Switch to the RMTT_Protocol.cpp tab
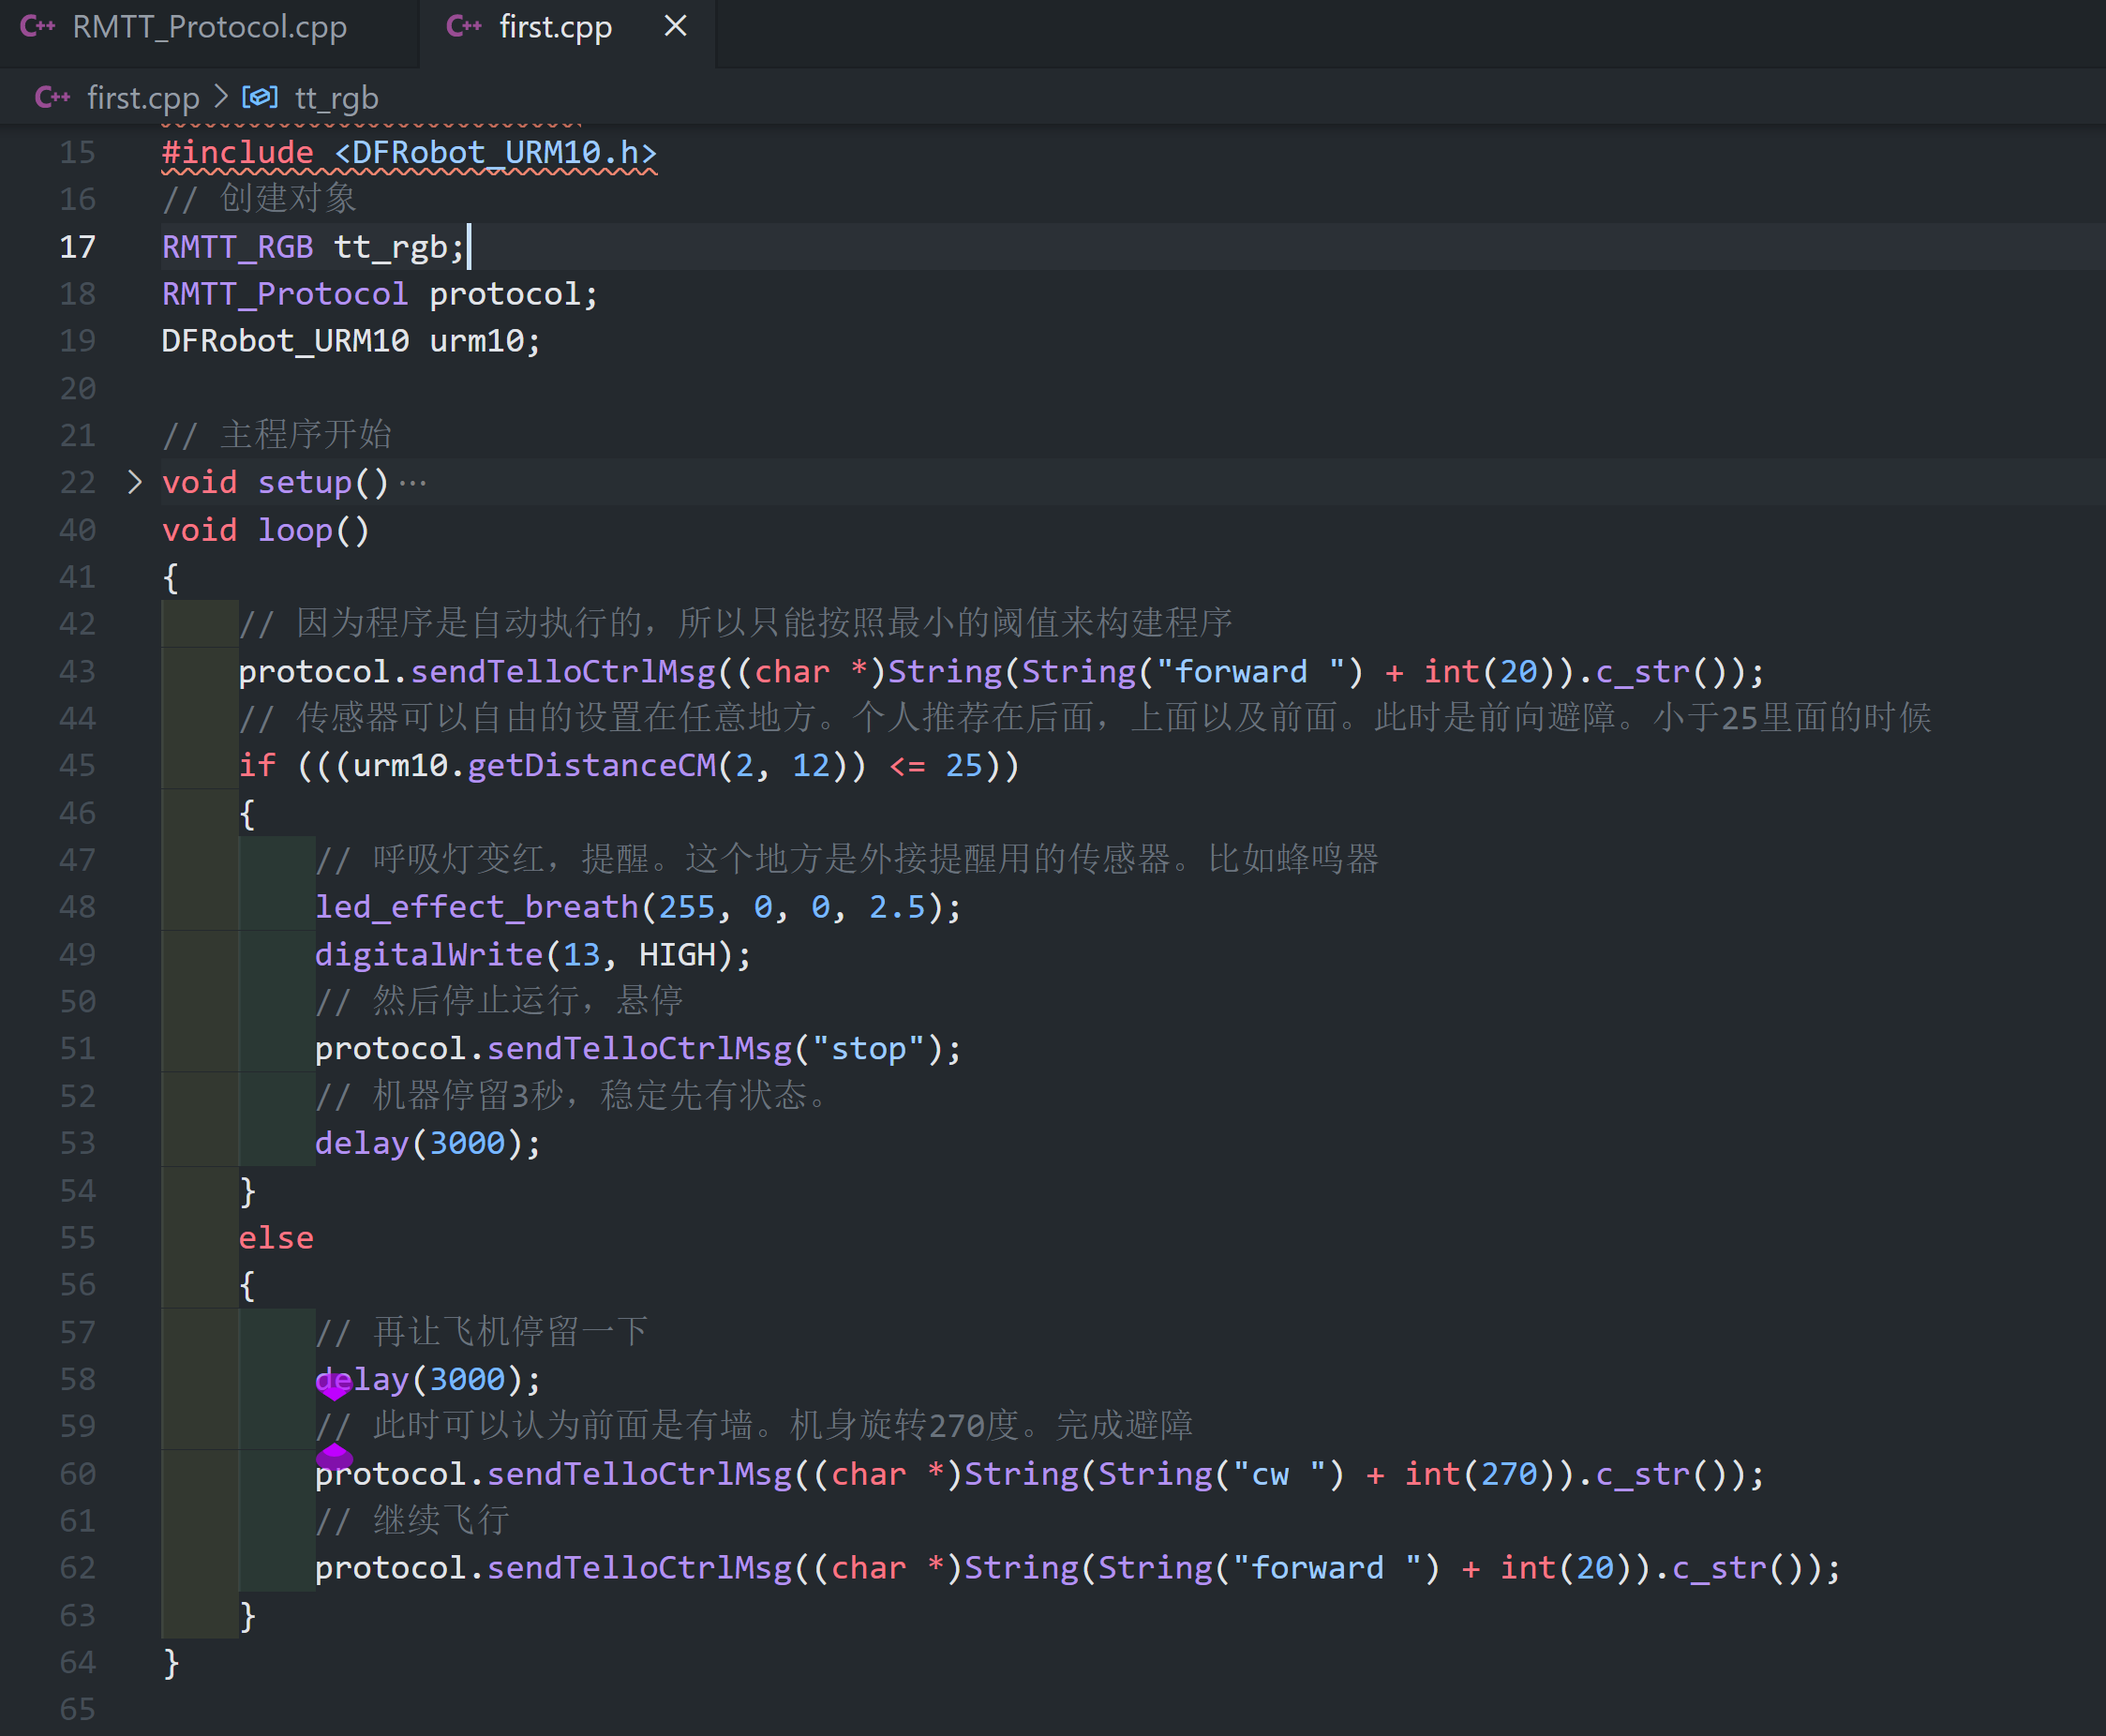The height and width of the screenshot is (1736, 2106). [x=208, y=27]
